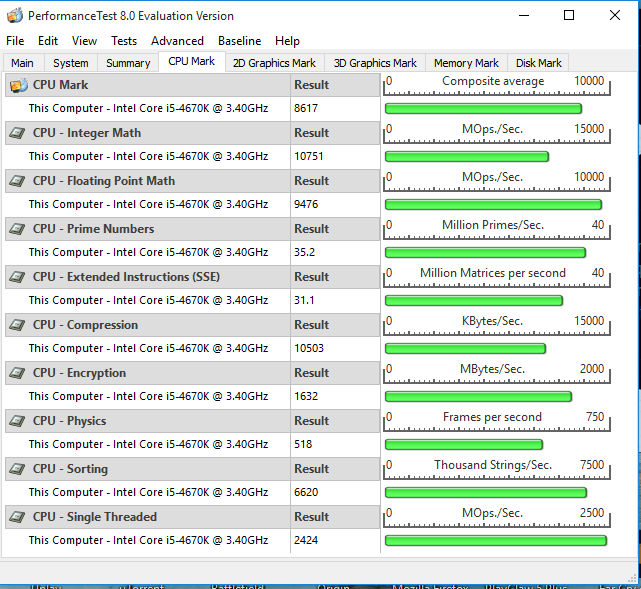Image resolution: width=641 pixels, height=589 pixels.
Task: Maximize the PerformanceTest window
Action: pyautogui.click(x=569, y=16)
